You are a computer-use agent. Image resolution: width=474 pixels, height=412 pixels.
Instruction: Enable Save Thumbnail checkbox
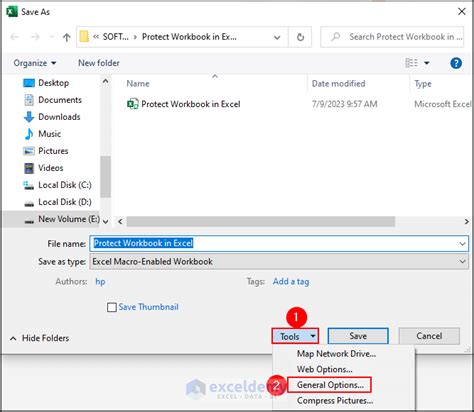[x=112, y=307]
